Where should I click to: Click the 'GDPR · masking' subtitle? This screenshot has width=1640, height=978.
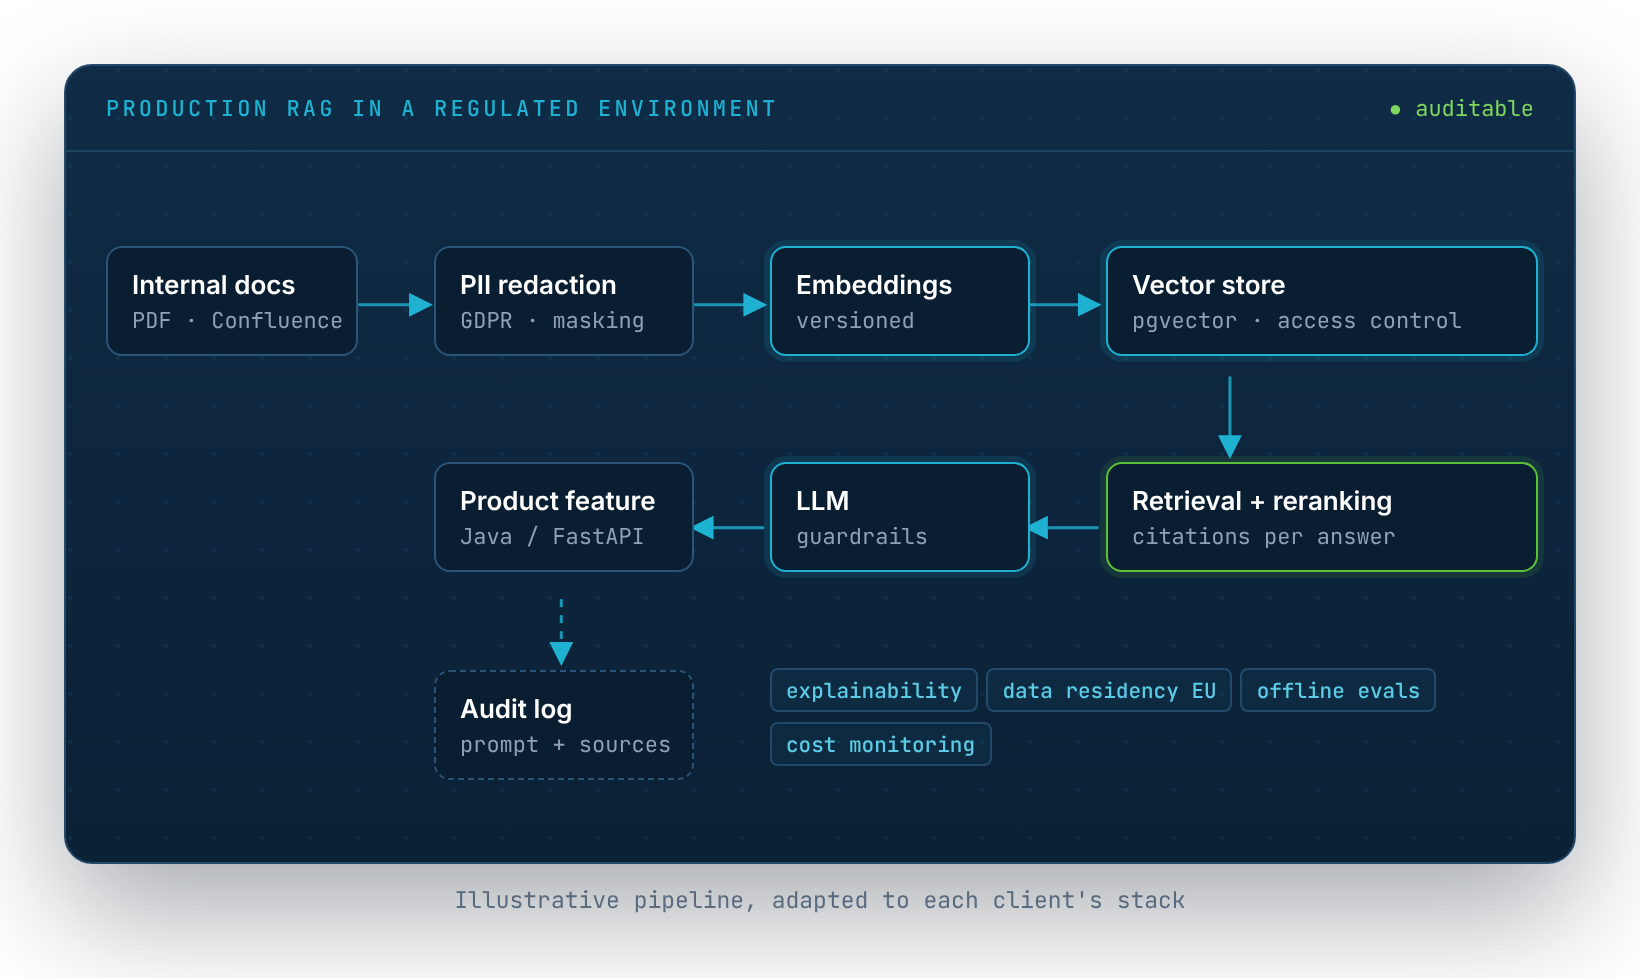(x=552, y=320)
